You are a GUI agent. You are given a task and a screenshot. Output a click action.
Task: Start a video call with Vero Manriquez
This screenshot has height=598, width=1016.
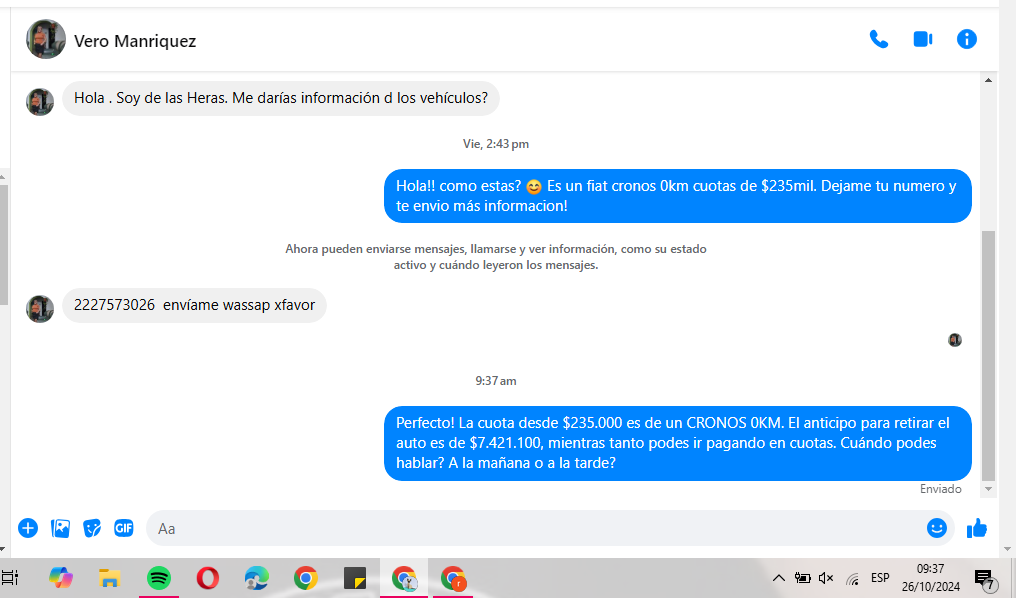[x=923, y=40]
